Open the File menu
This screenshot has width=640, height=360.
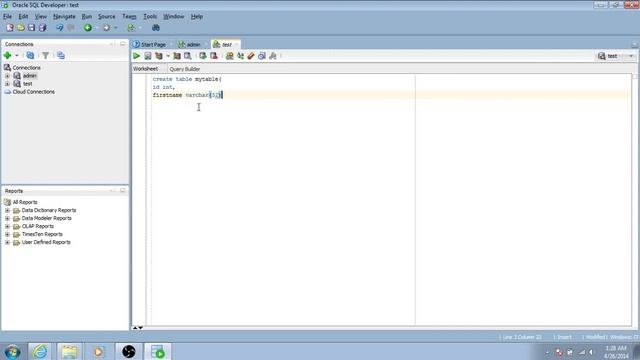[7, 17]
